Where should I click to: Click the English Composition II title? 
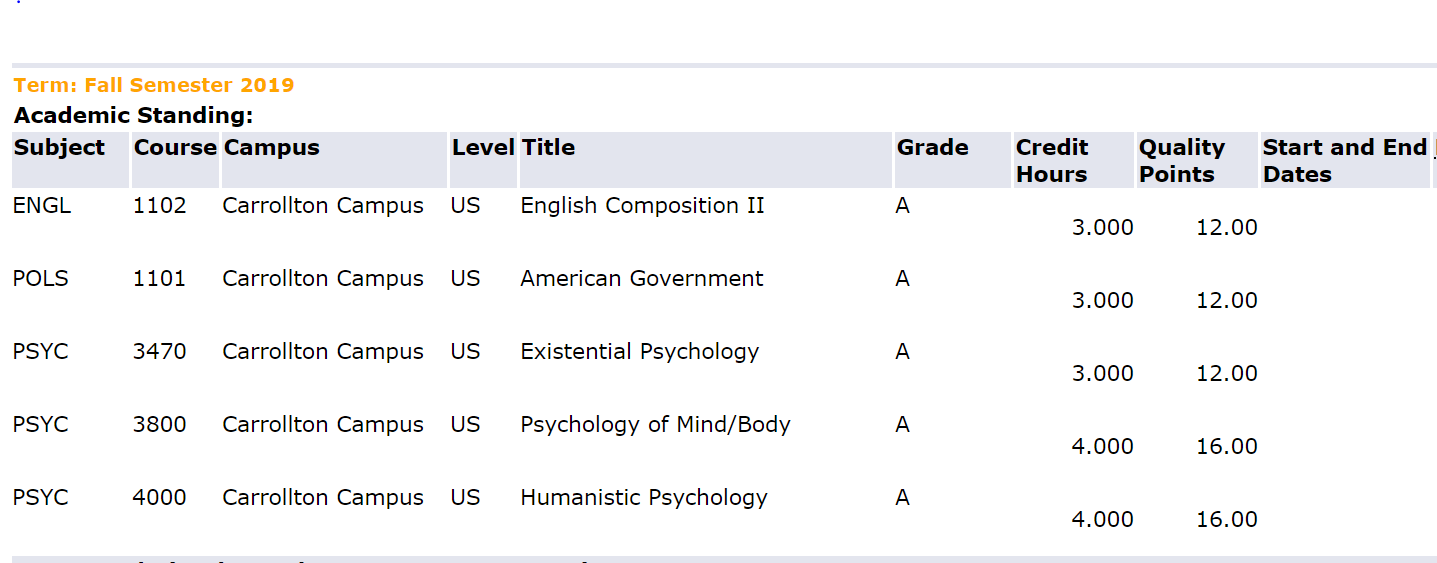pos(642,206)
